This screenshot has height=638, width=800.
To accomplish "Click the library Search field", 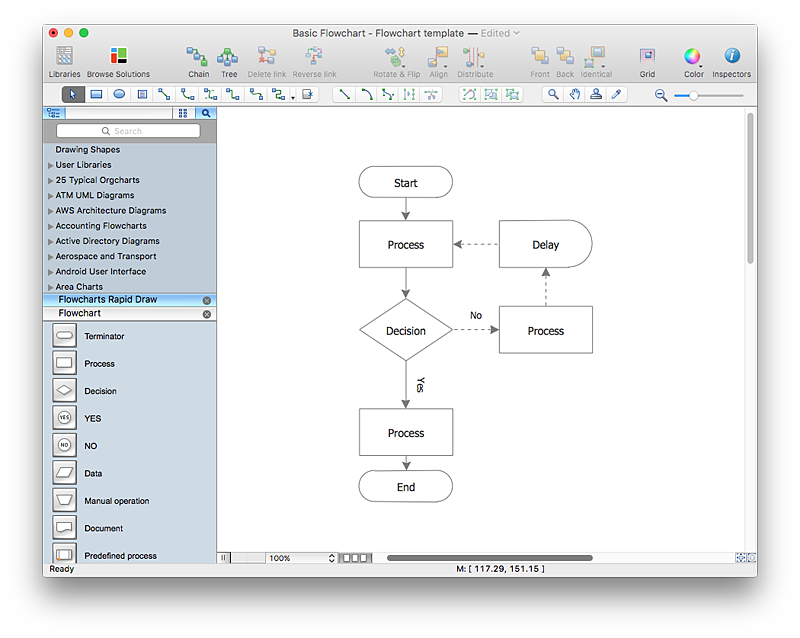I will pos(128,131).
